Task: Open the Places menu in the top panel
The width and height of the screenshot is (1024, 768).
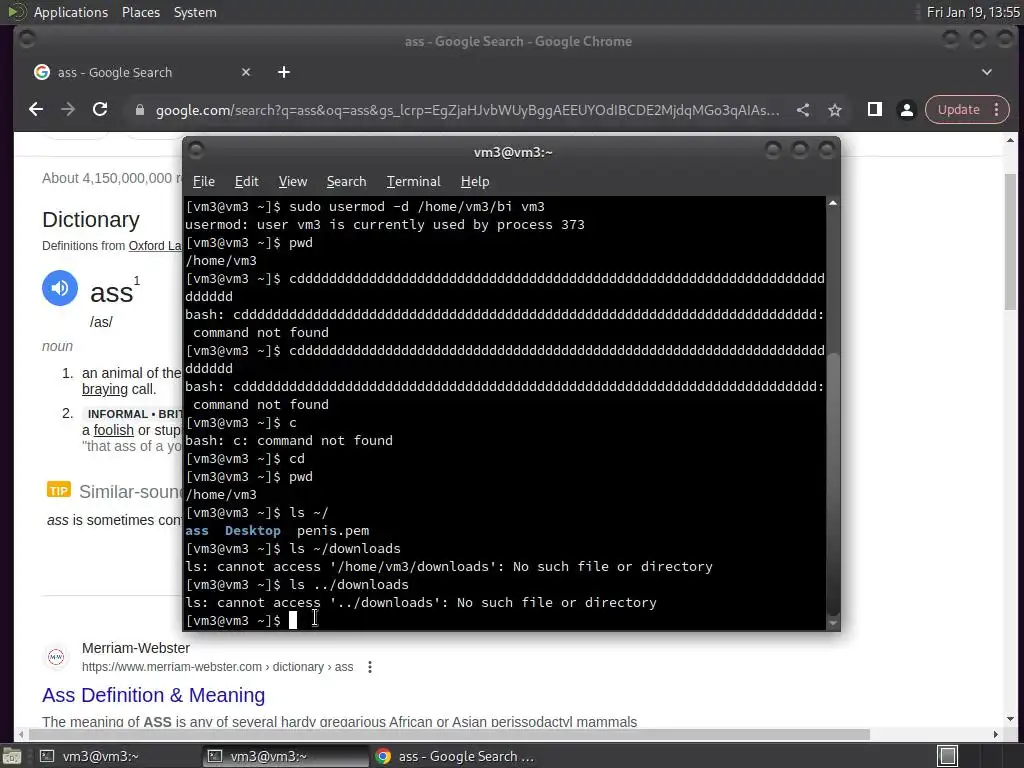Action: click(140, 12)
